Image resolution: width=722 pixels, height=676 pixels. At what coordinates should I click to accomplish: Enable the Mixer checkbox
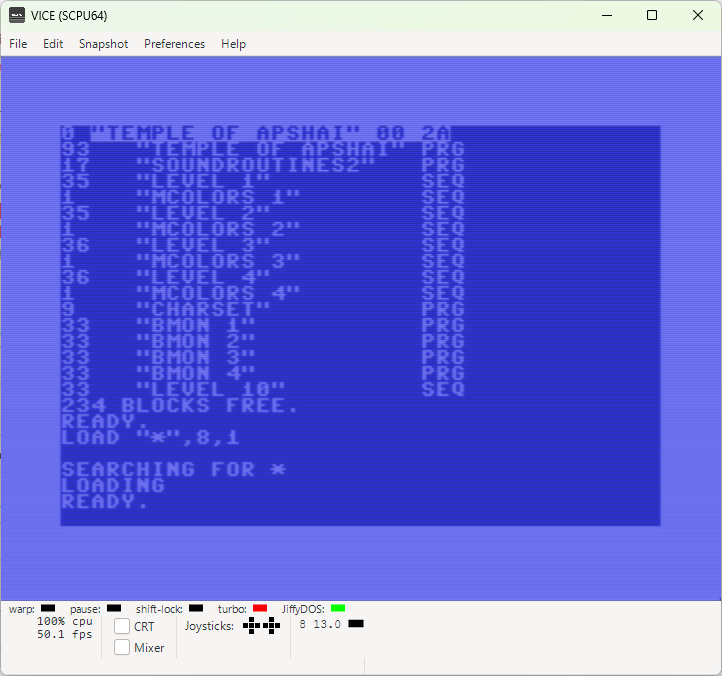pos(122,647)
